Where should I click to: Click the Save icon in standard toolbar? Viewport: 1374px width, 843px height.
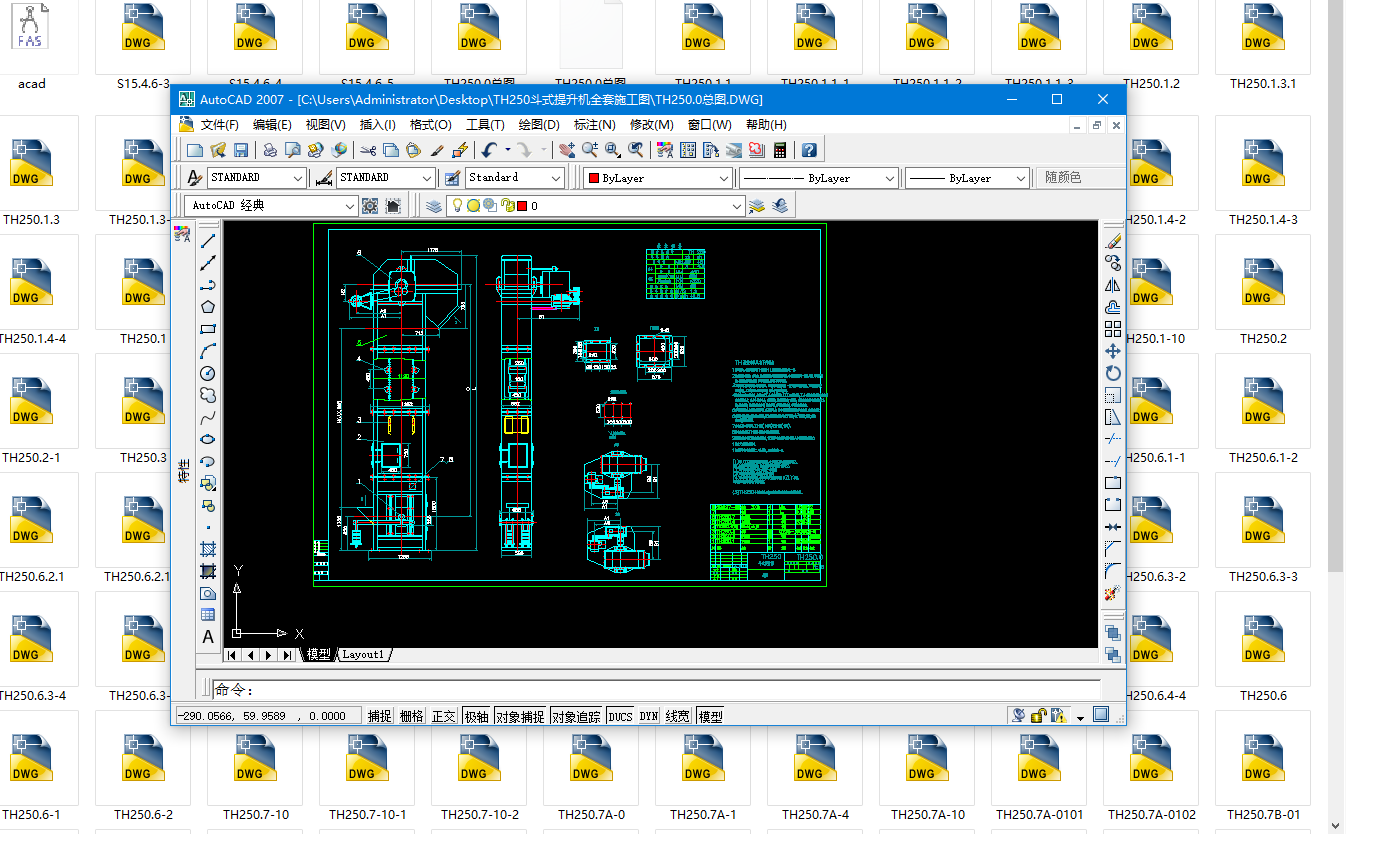241,150
